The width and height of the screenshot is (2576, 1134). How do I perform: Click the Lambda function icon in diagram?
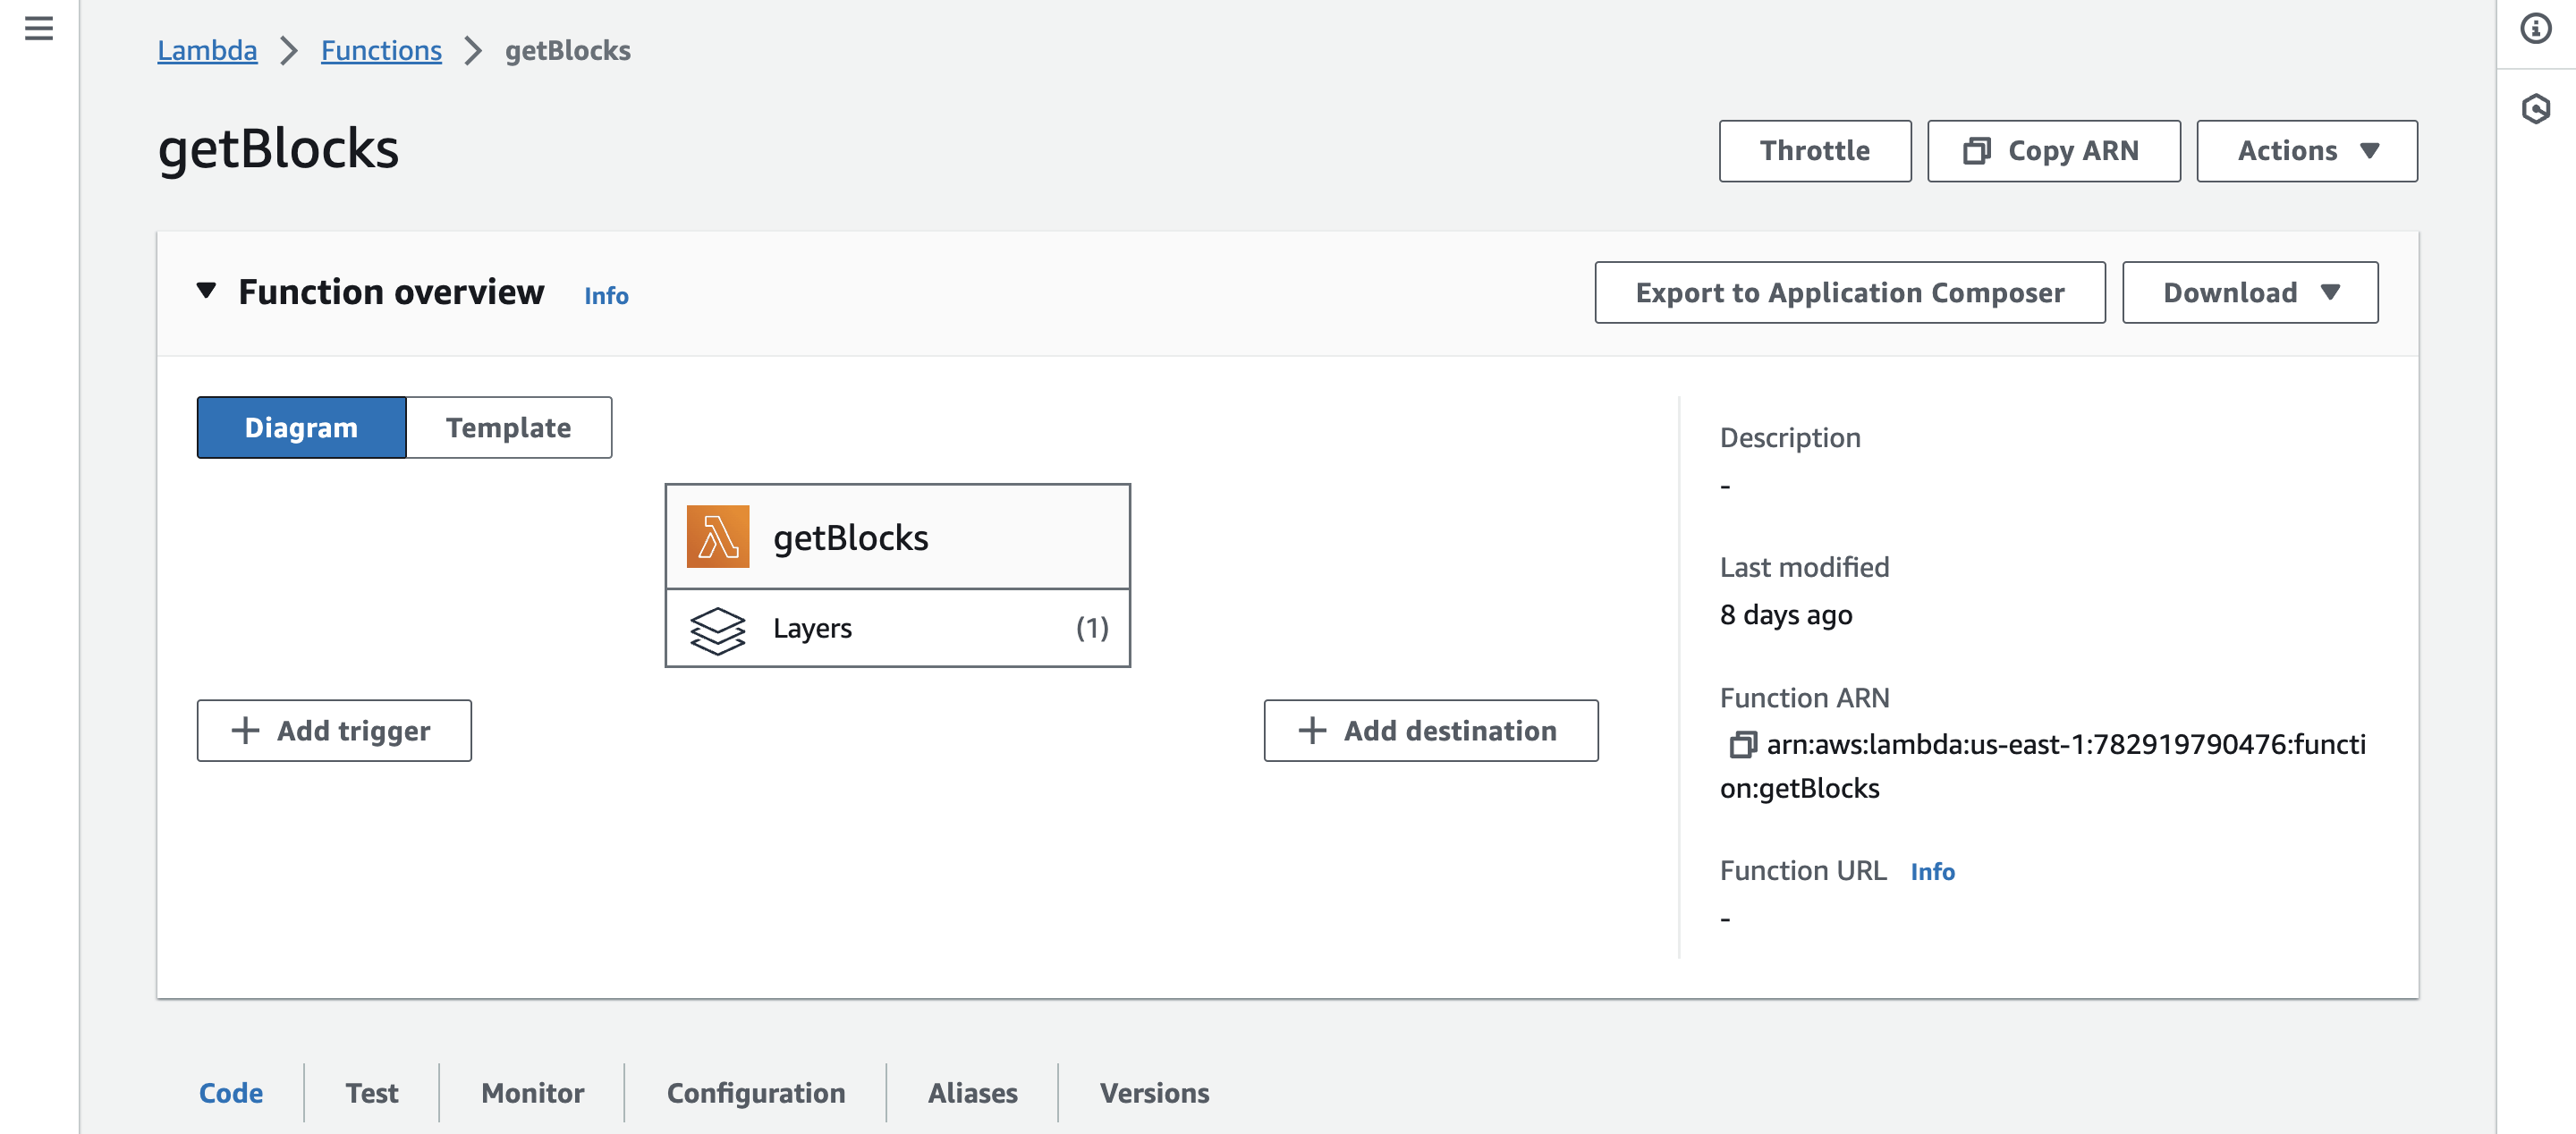[717, 537]
